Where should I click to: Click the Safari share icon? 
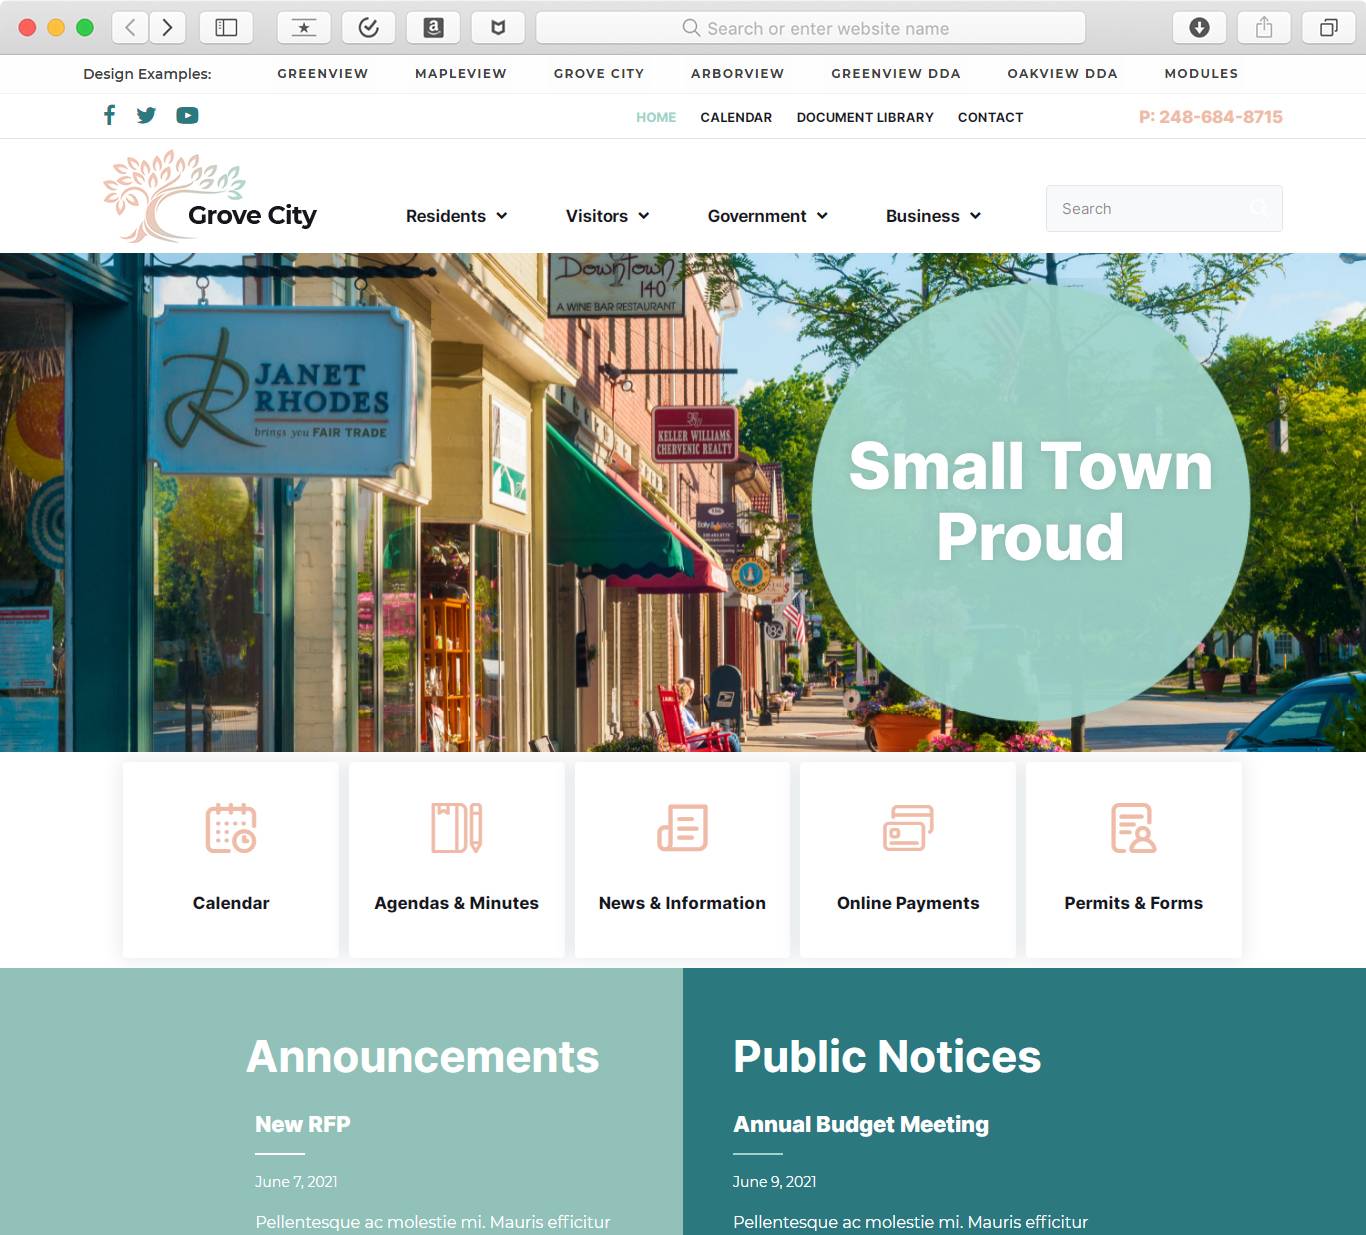tap(1263, 27)
